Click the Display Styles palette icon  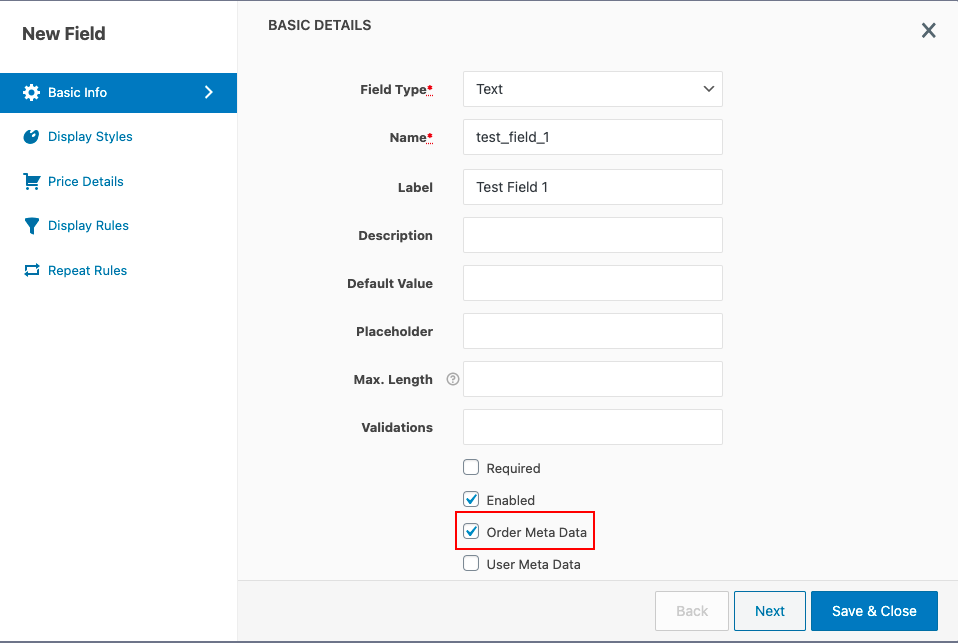pyautogui.click(x=31, y=137)
